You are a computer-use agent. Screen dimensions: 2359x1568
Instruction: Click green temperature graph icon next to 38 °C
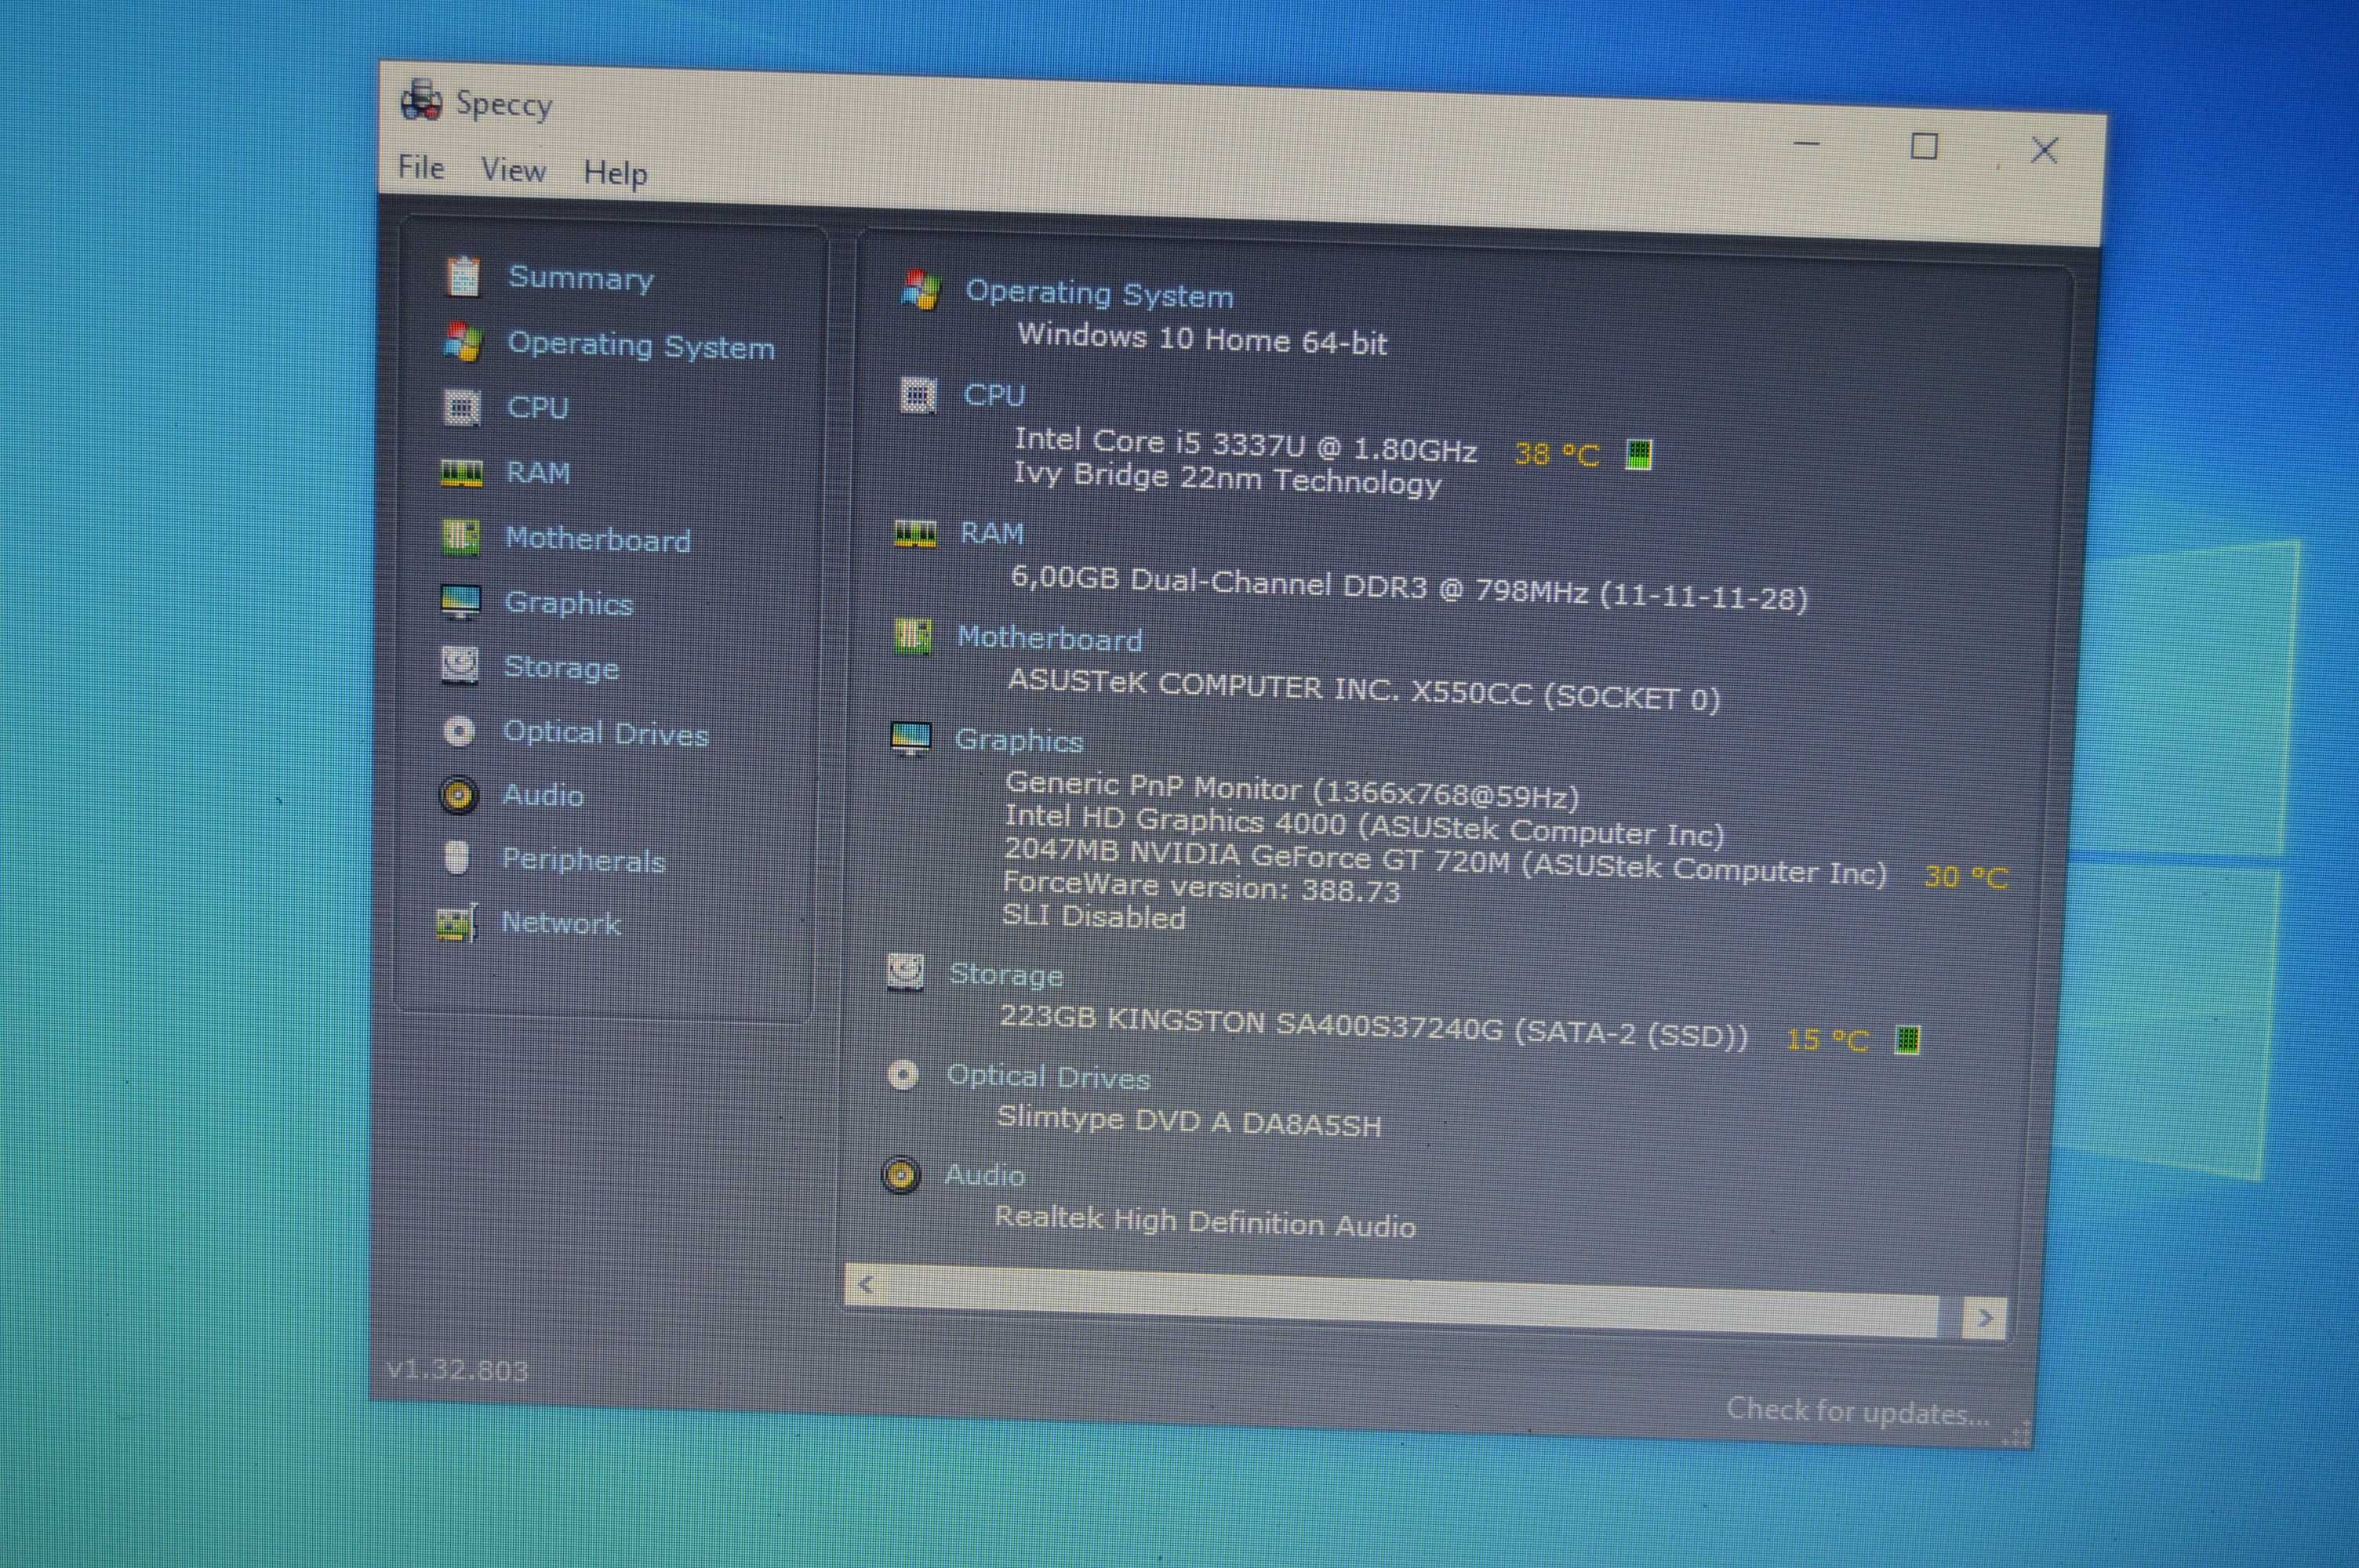pos(1639,455)
